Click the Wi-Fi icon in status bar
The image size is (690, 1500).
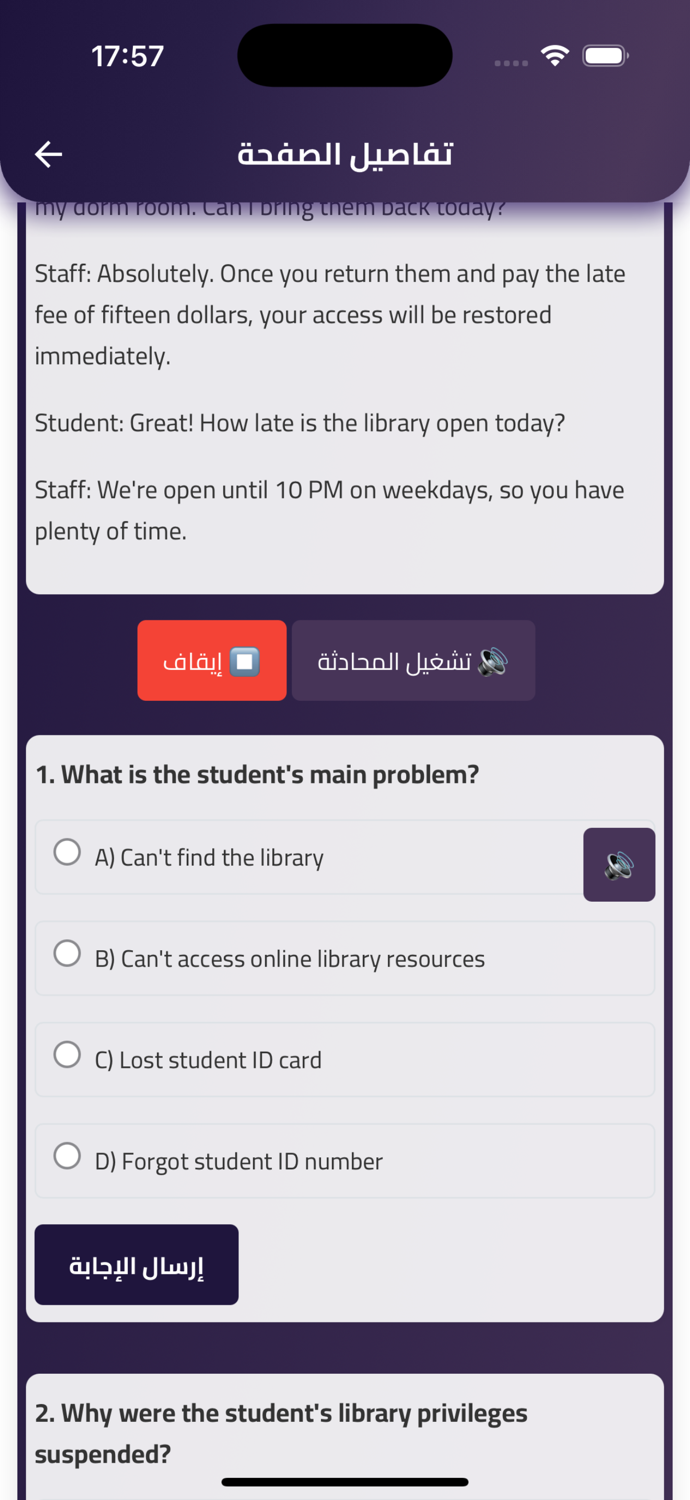point(555,56)
